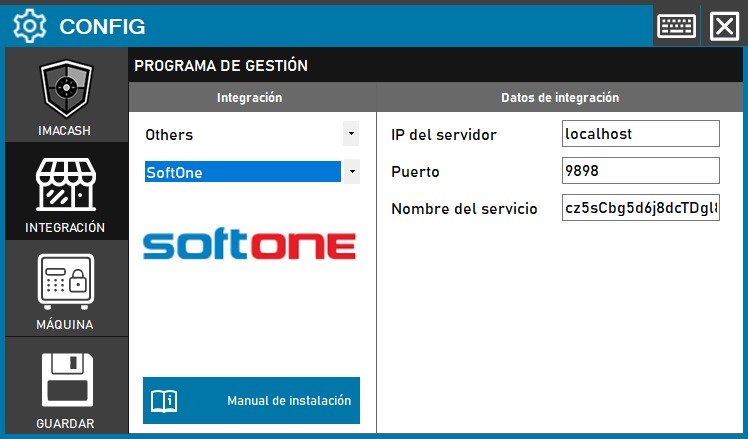The height and width of the screenshot is (439, 748).
Task: Click the Integración column header
Action: pos(250,98)
